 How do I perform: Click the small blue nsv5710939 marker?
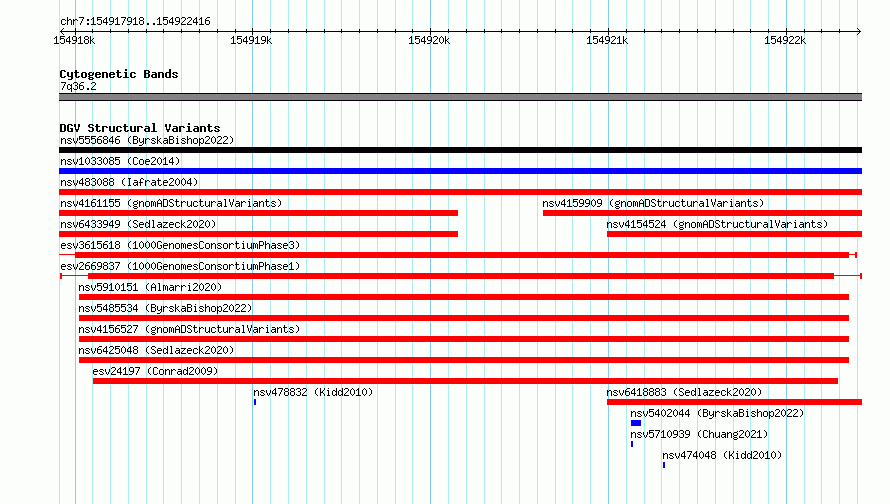pos(632,444)
